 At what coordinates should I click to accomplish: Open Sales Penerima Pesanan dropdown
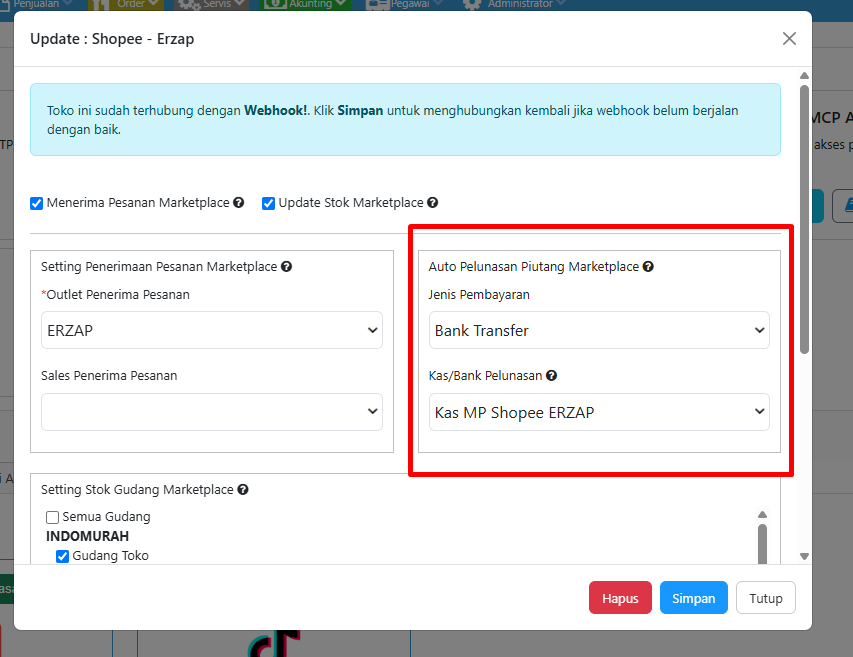pos(212,412)
